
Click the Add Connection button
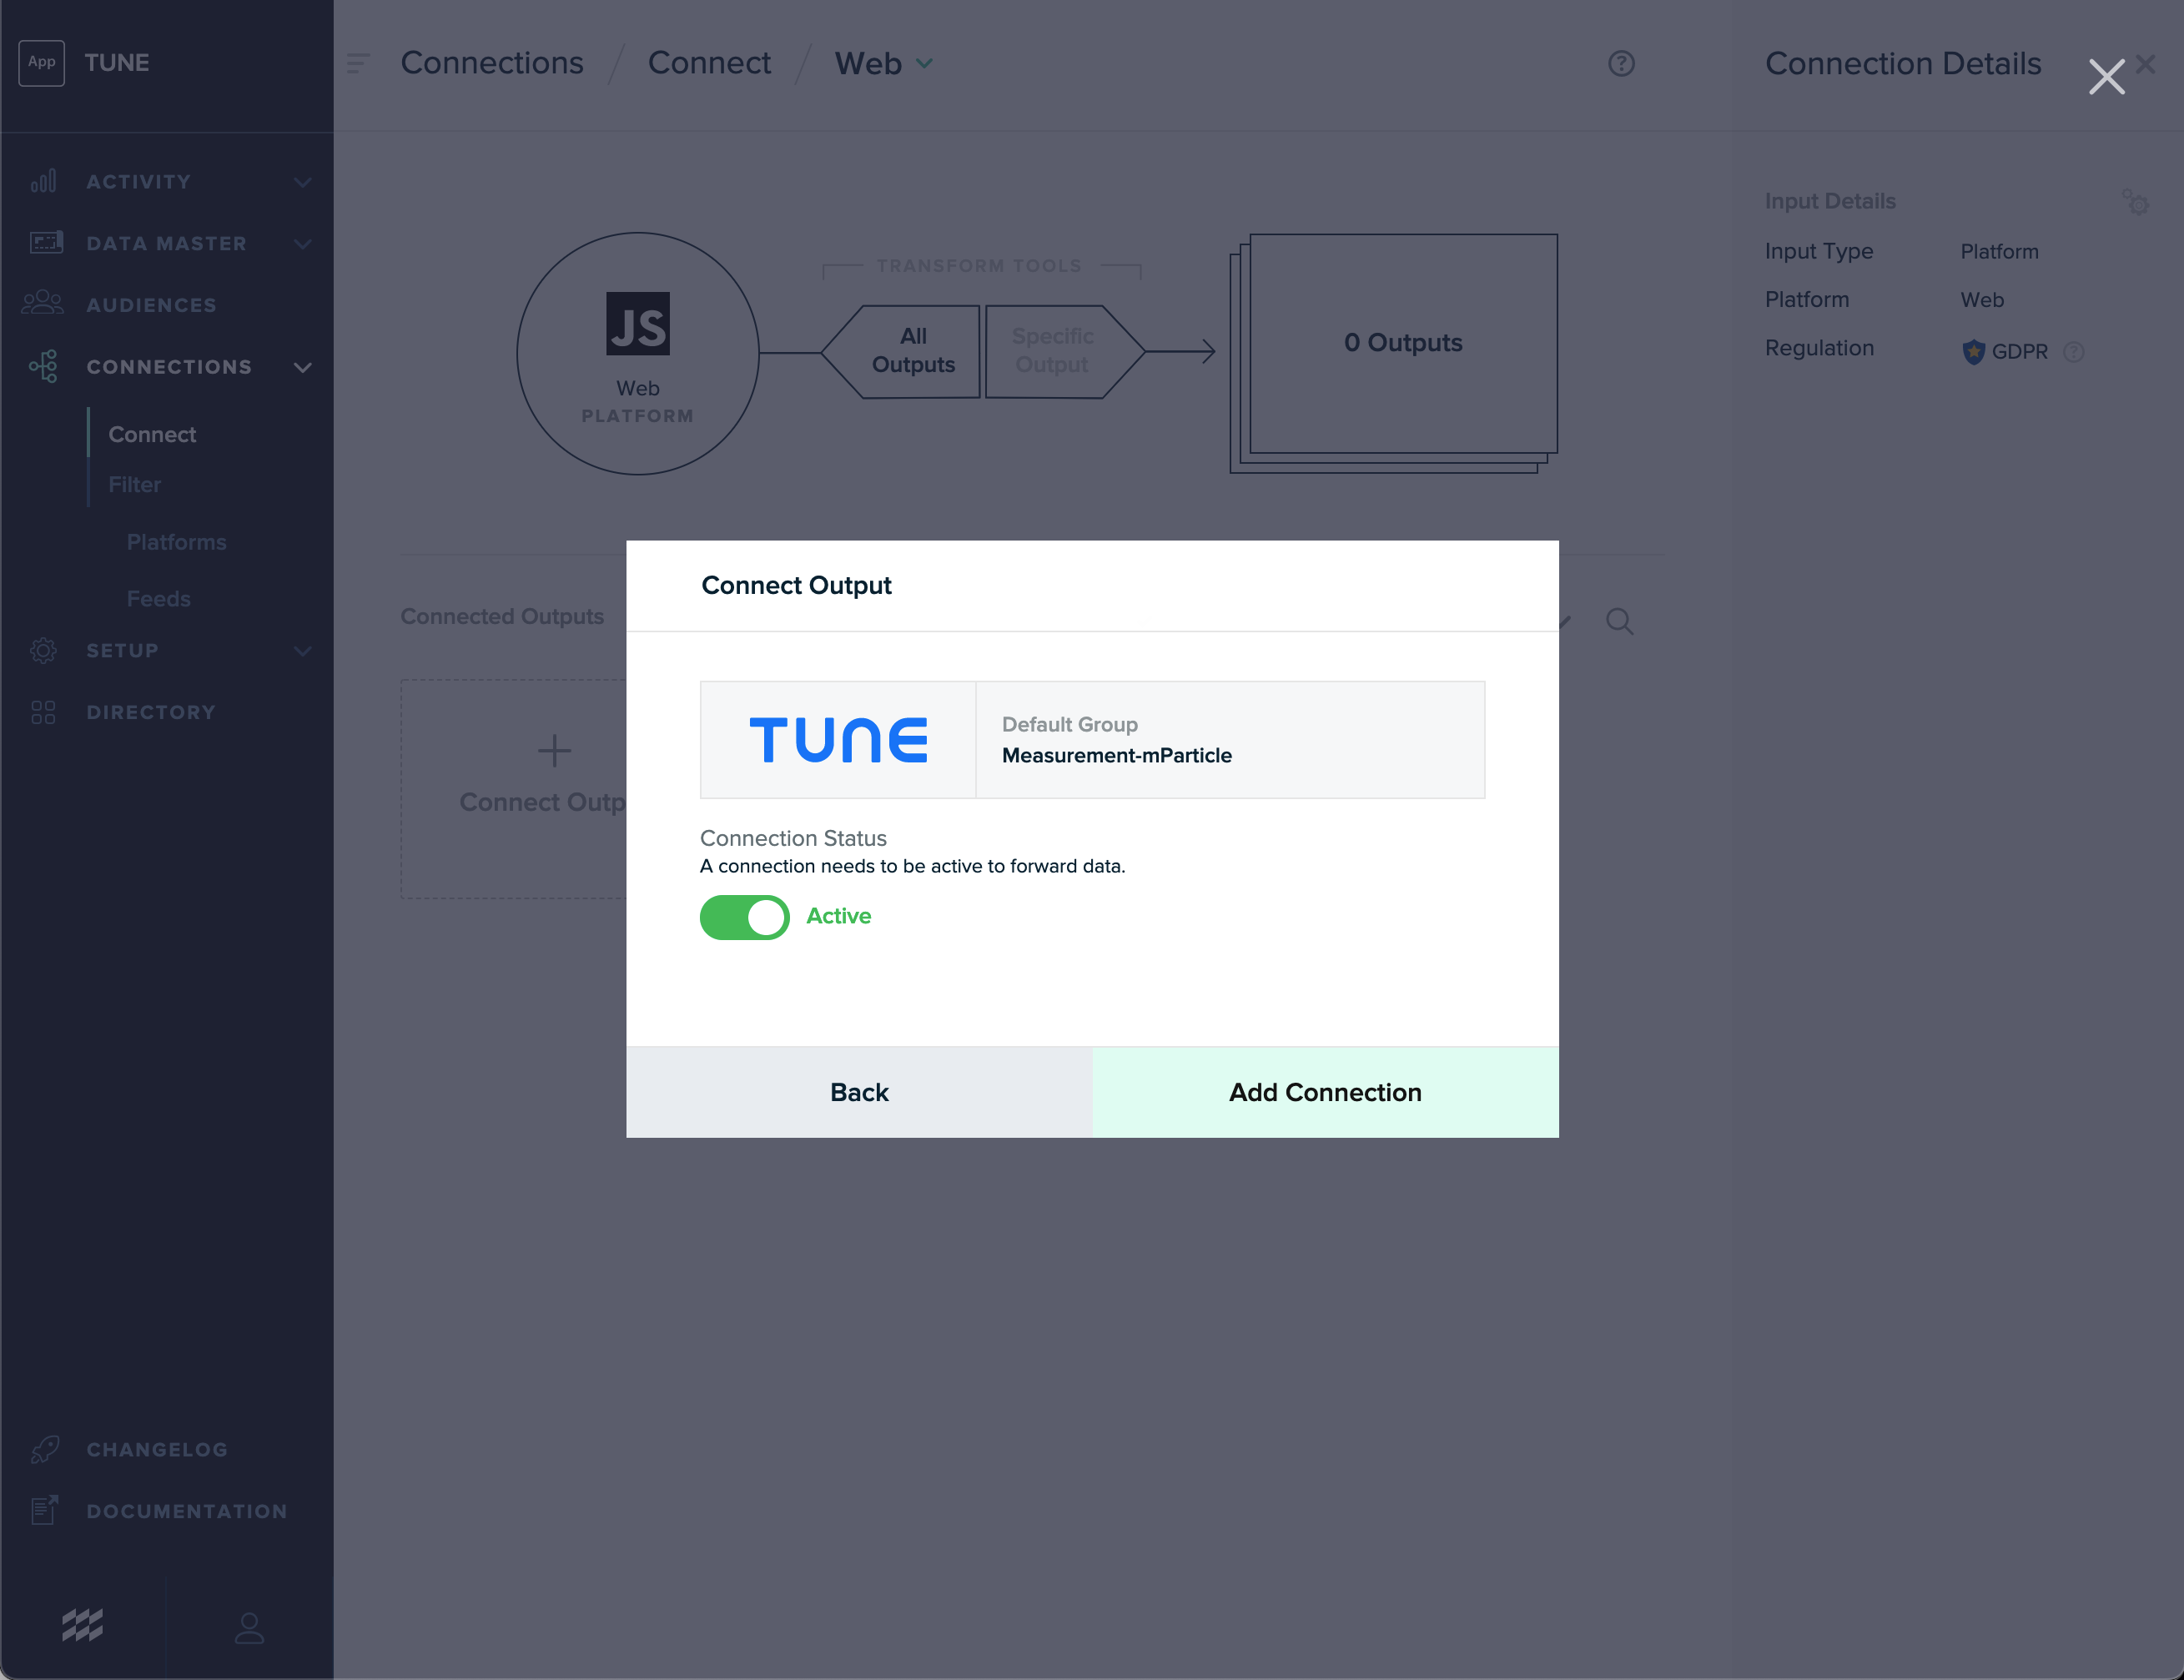[1325, 1092]
